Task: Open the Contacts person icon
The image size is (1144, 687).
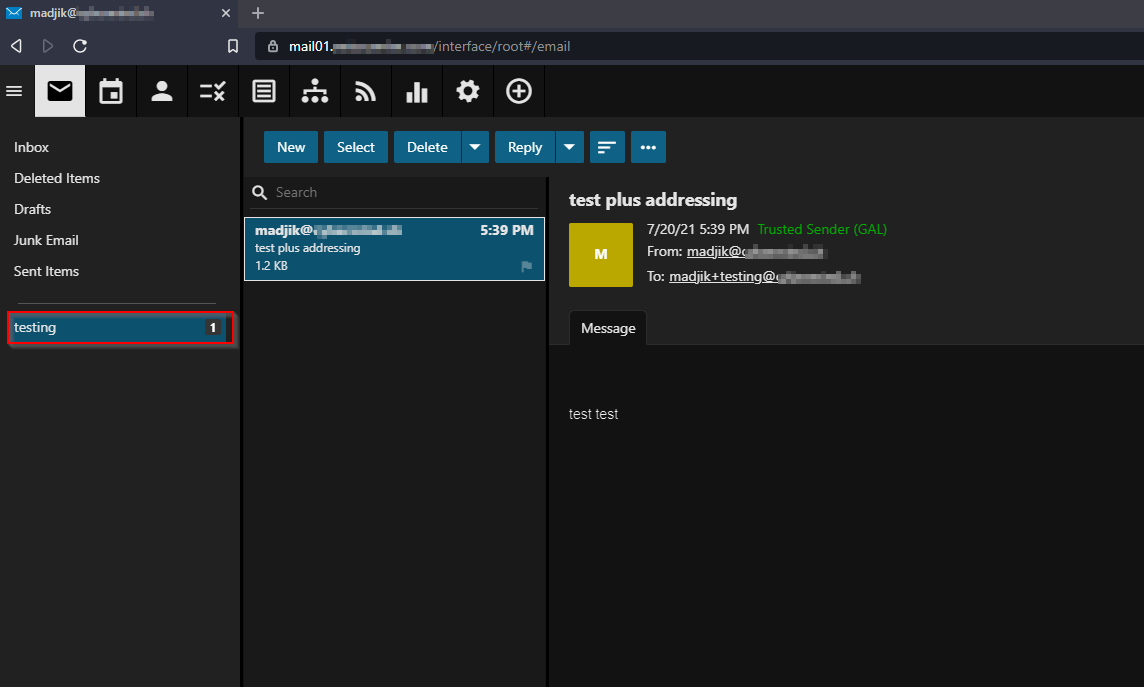Action: pyautogui.click(x=162, y=92)
